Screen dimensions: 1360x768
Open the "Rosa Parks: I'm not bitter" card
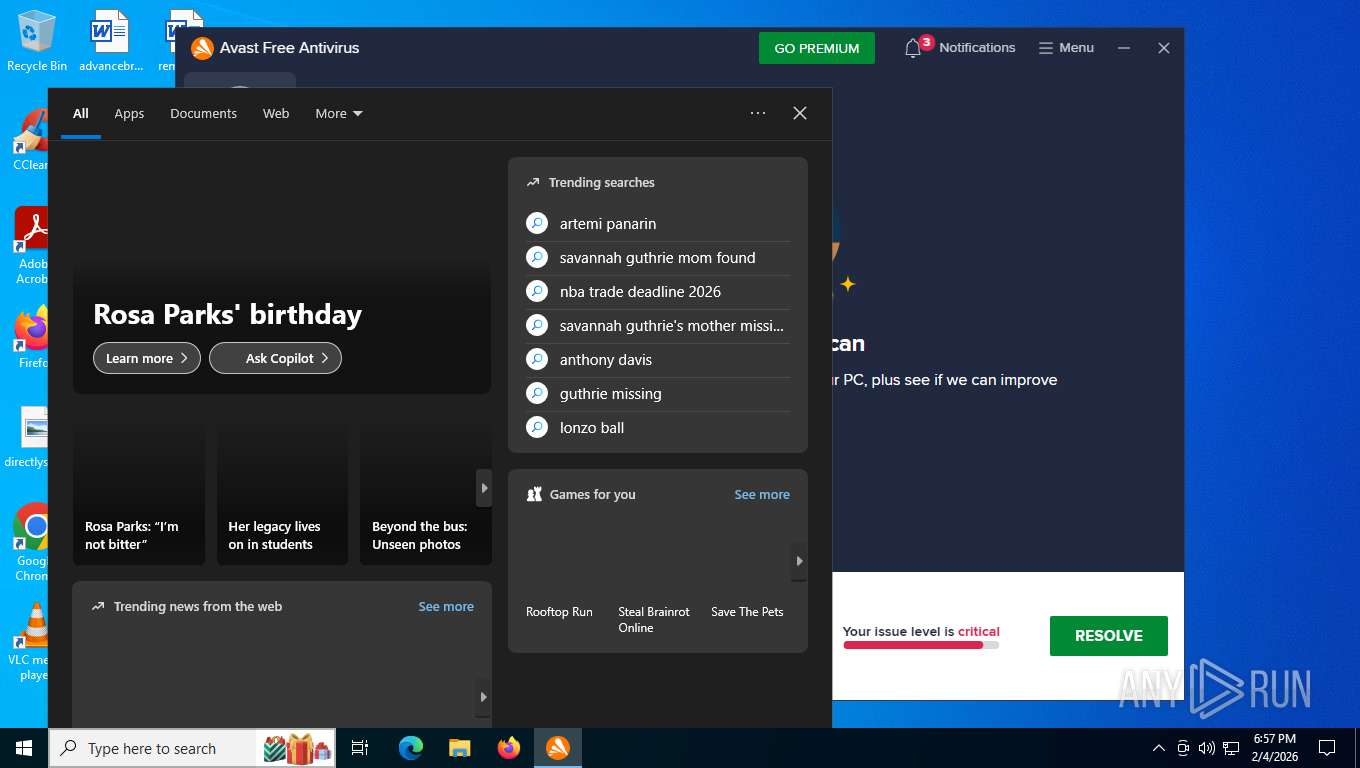(139, 495)
